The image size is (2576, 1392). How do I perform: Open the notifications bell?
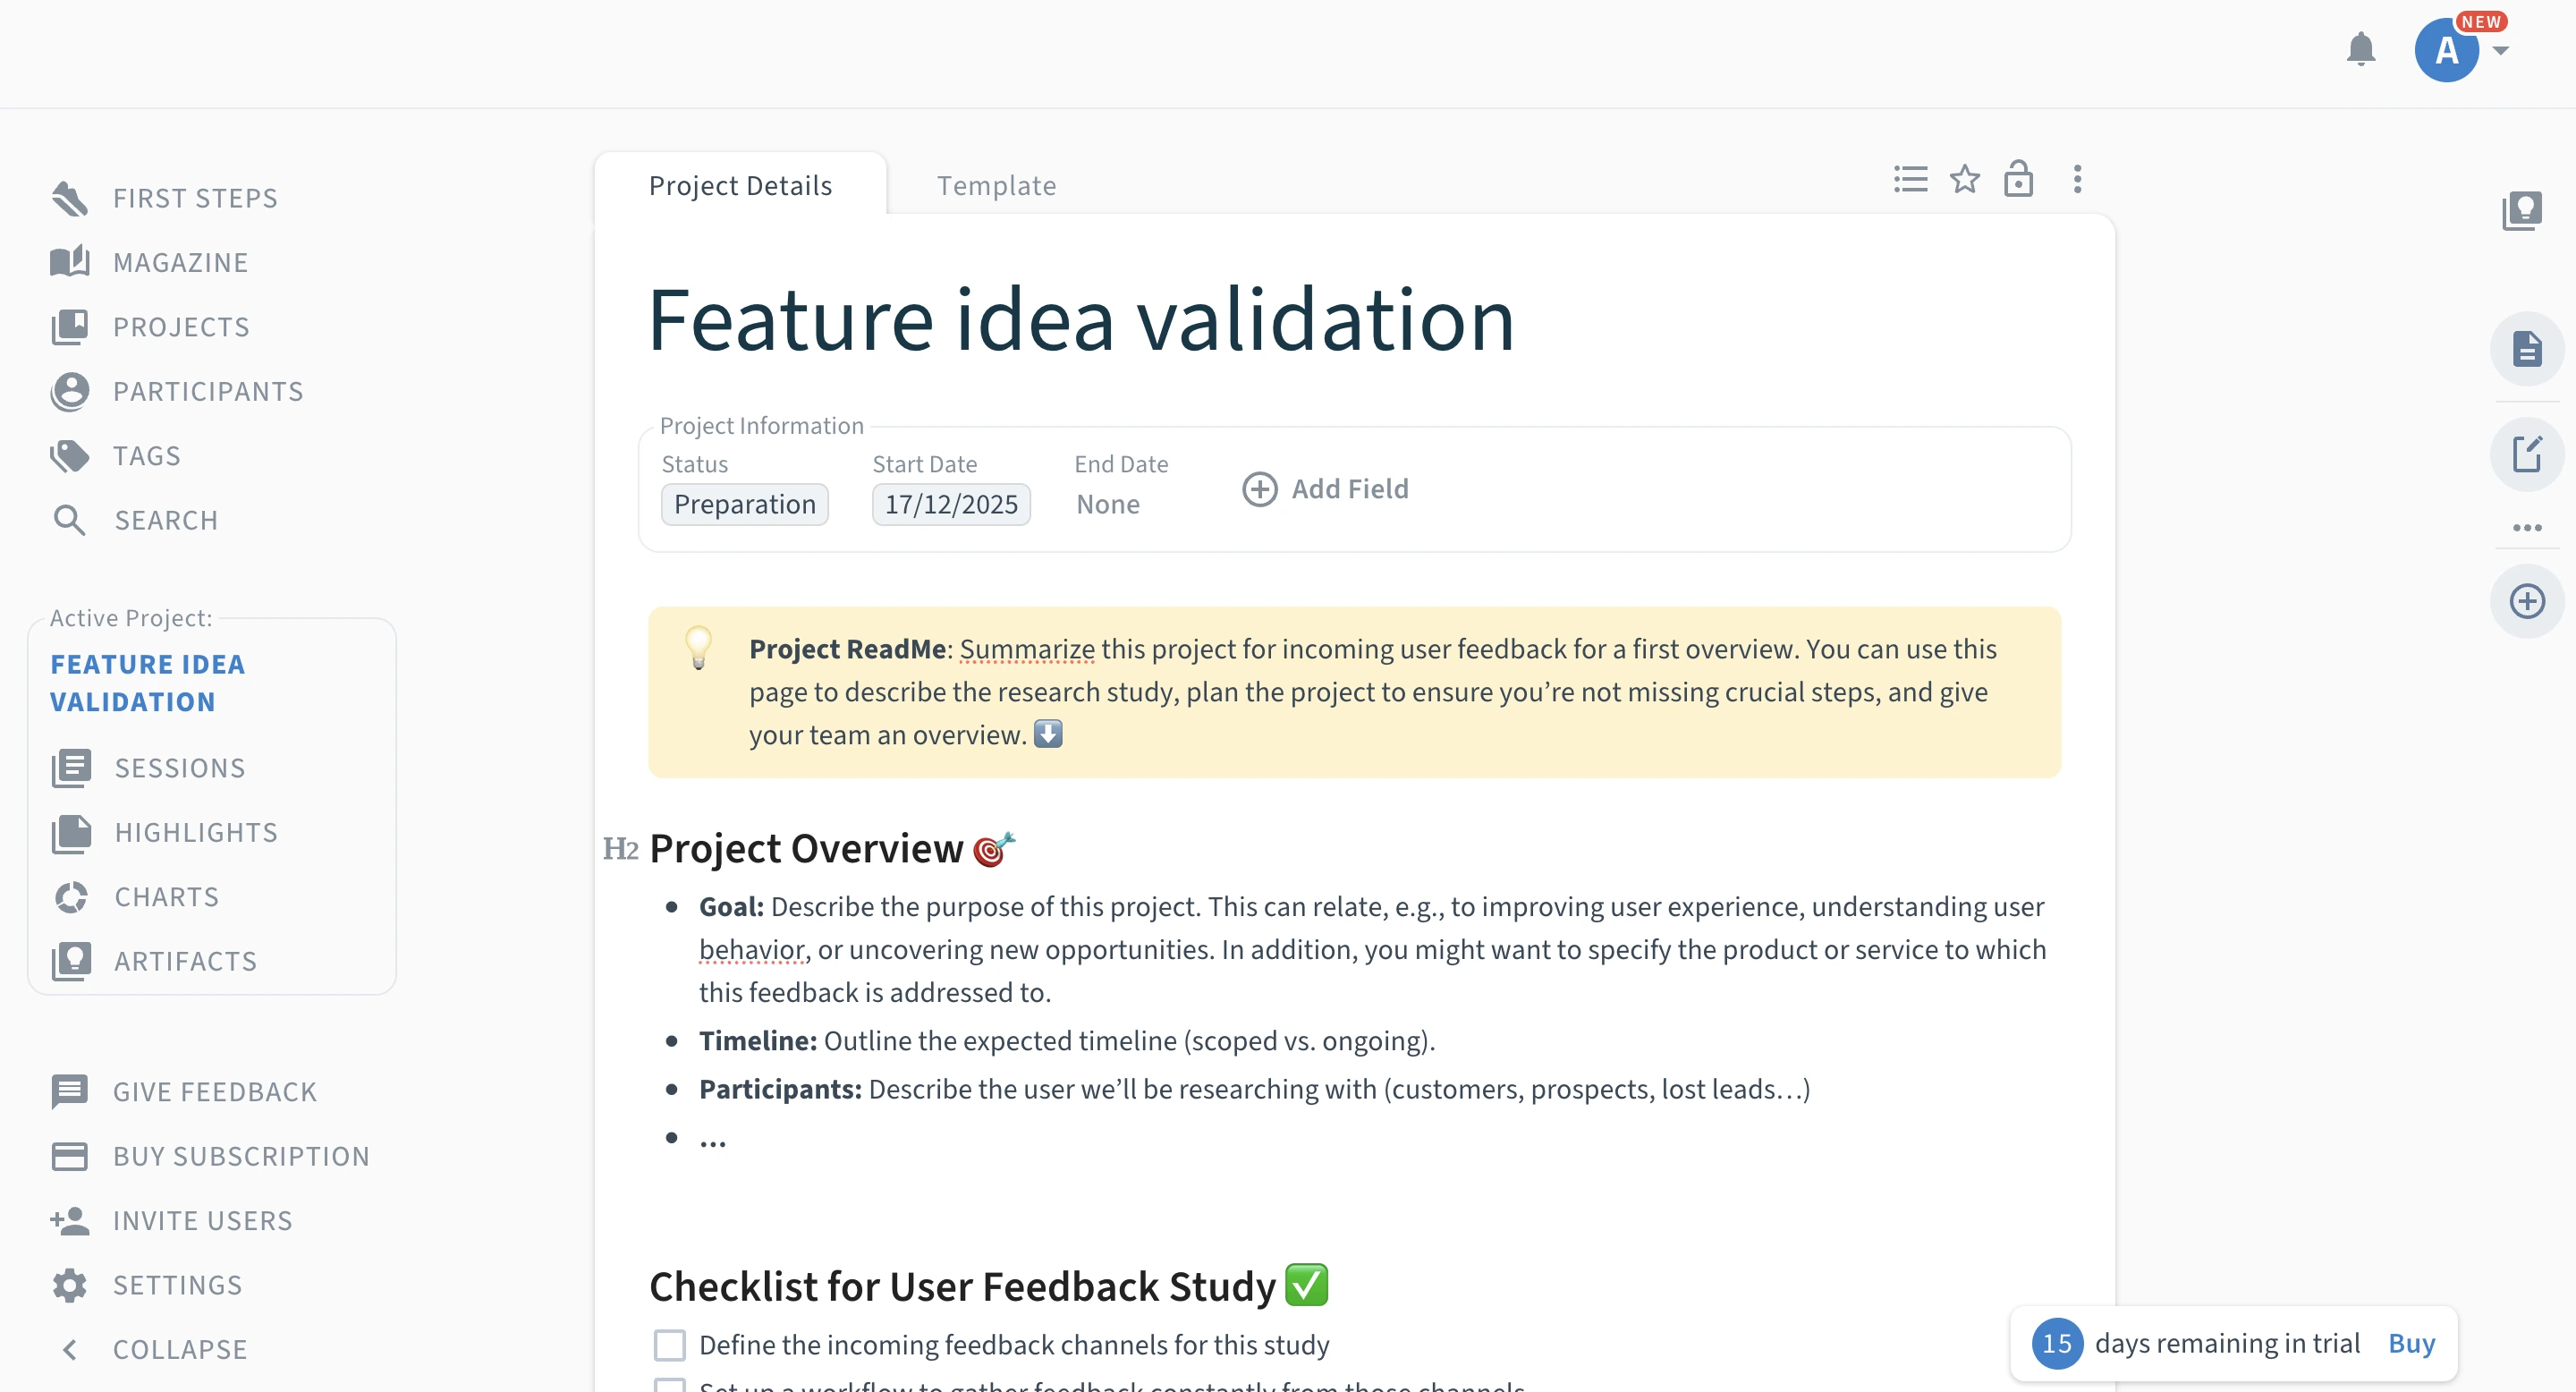click(x=2361, y=50)
